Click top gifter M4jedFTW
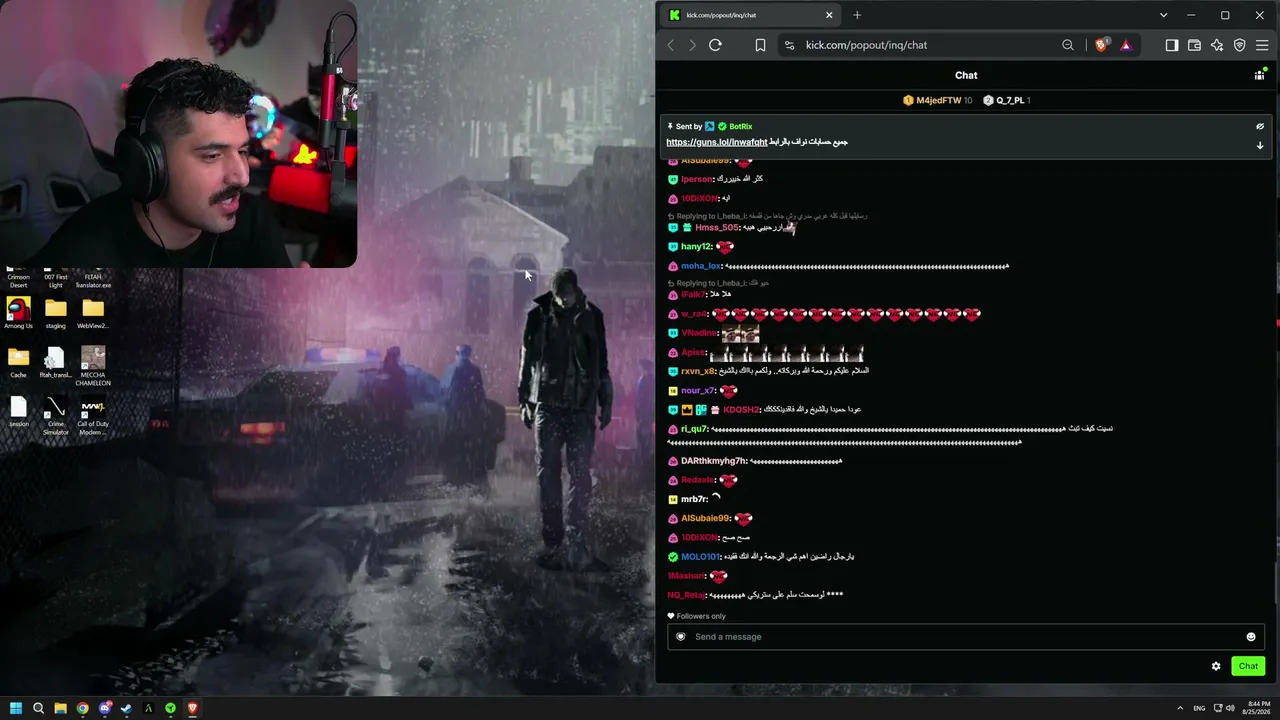Viewport: 1280px width, 720px height. [x=938, y=100]
